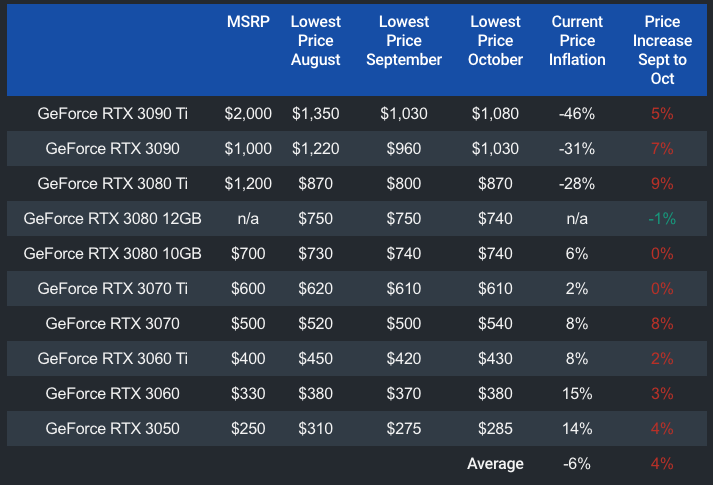Select GeForce RTX 3080 Ti row label

(112, 184)
